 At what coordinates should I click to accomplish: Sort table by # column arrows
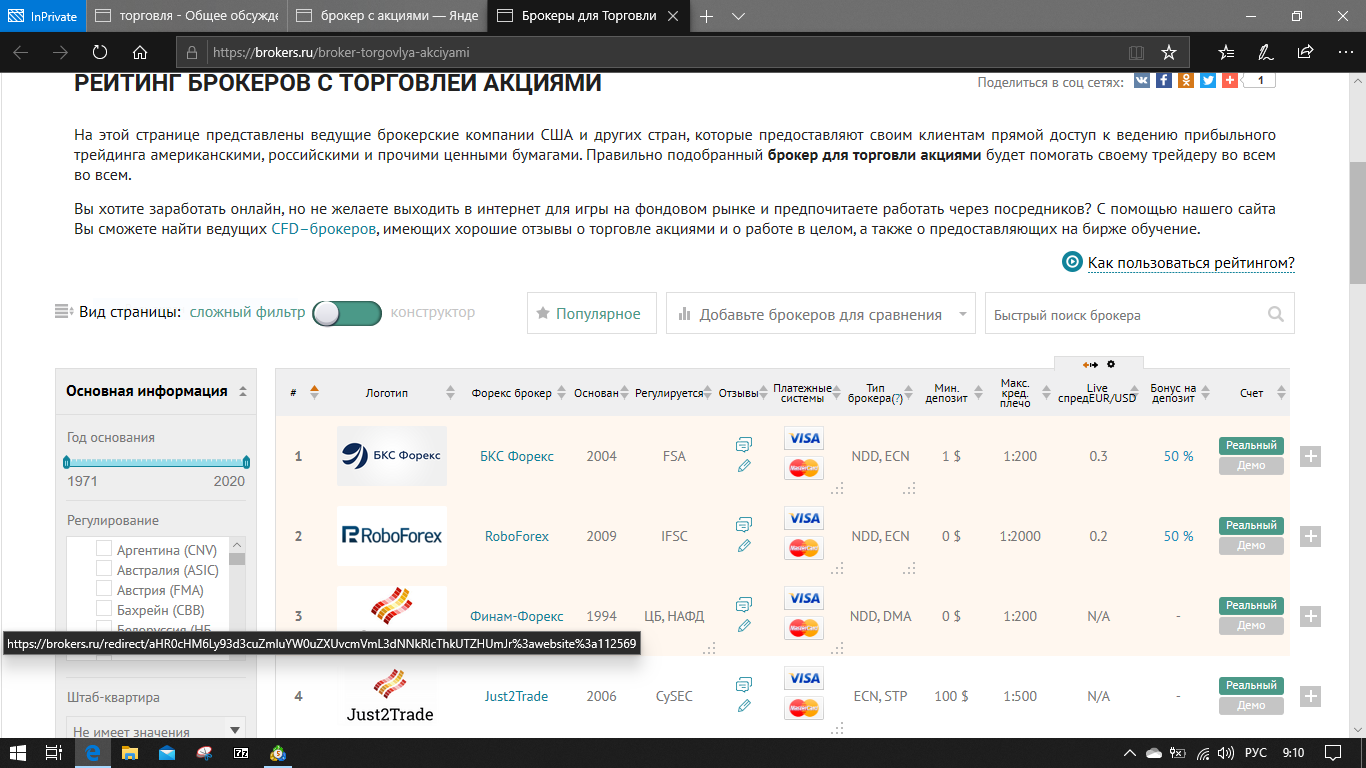coord(314,392)
